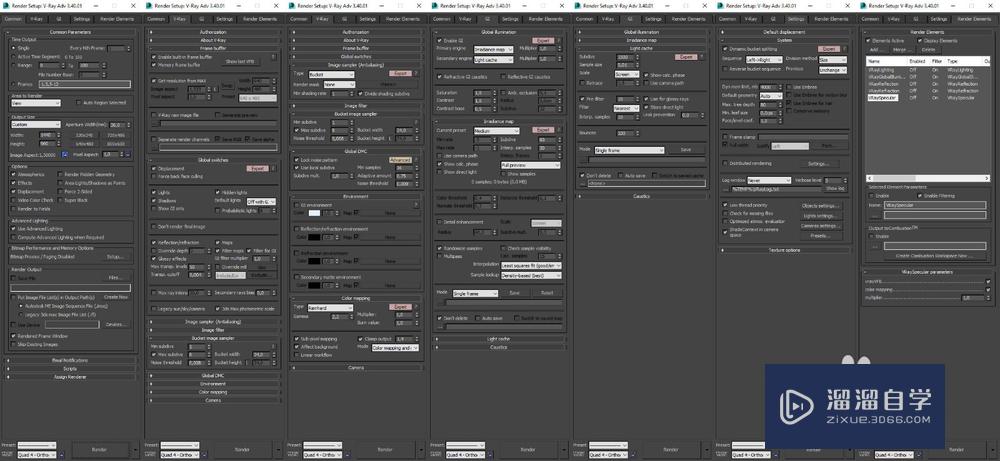Toggle Store direct light checkbox
This screenshot has height=461, width=1000.
pos(646,107)
